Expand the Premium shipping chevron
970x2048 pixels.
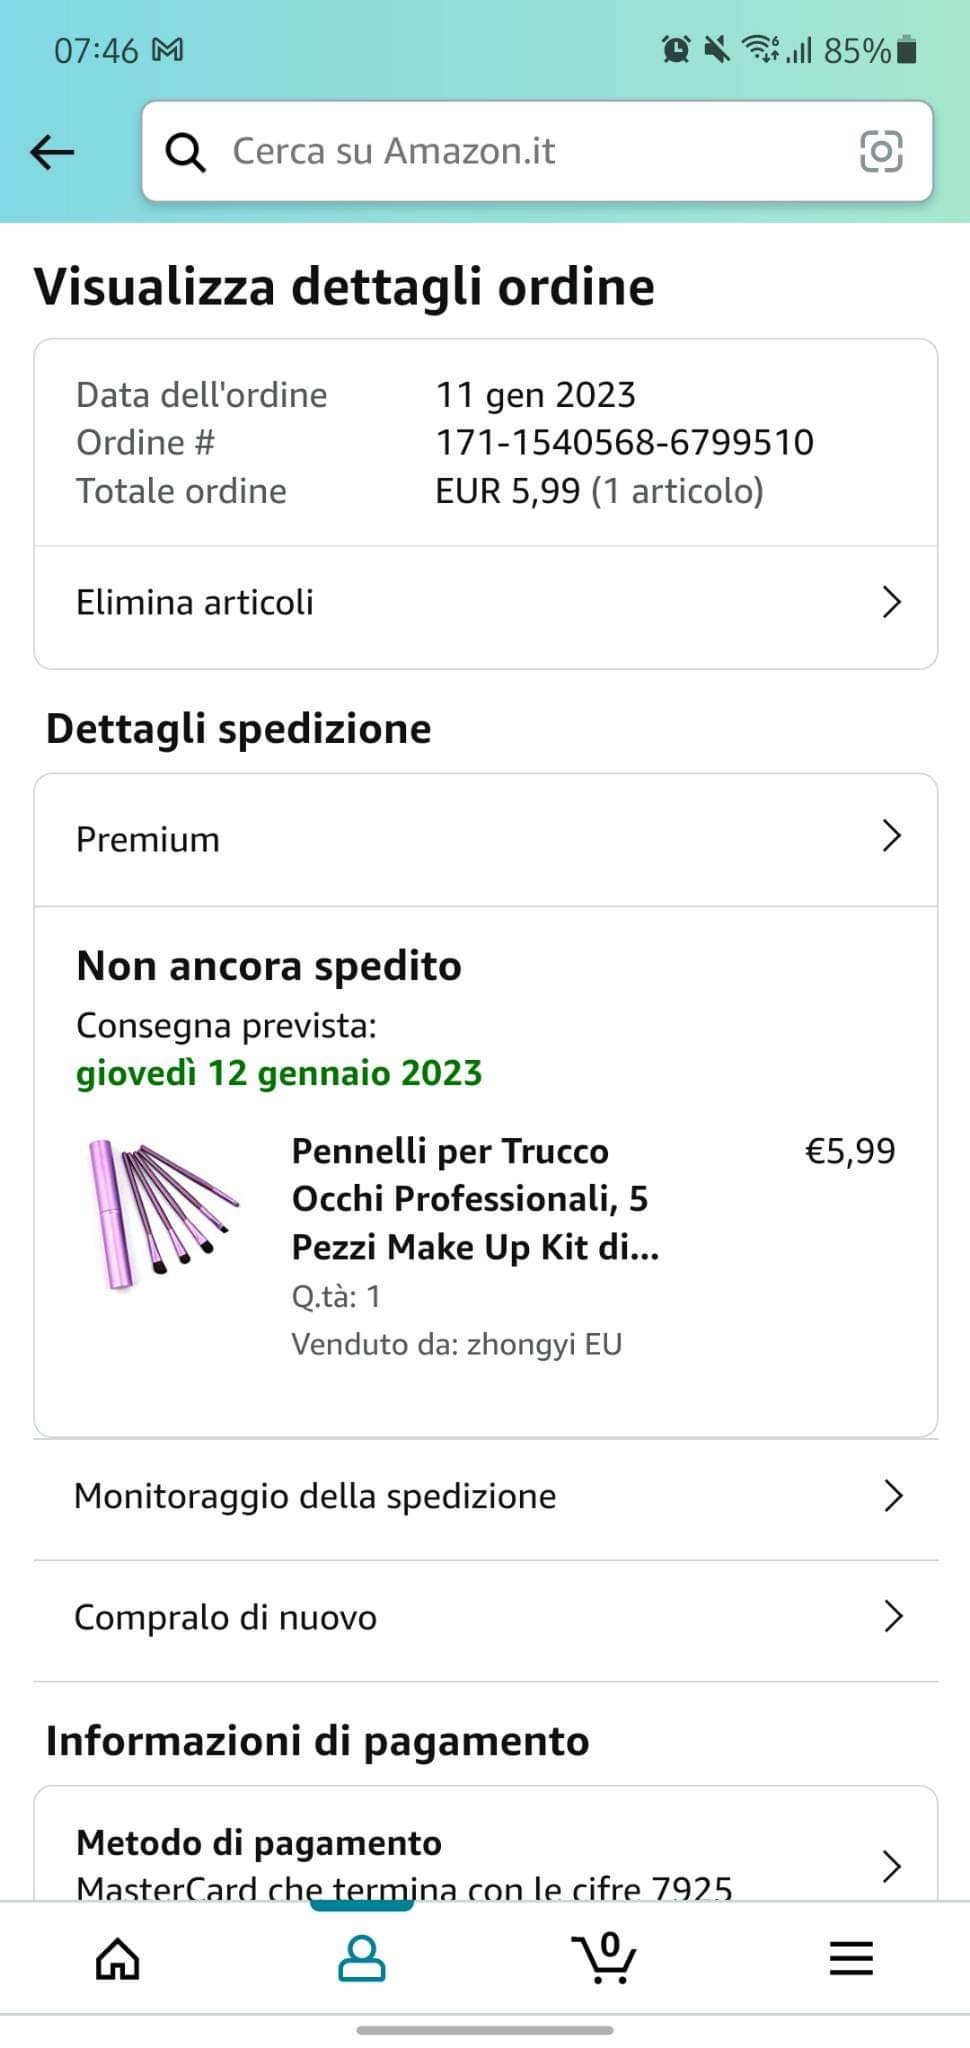[x=892, y=836]
